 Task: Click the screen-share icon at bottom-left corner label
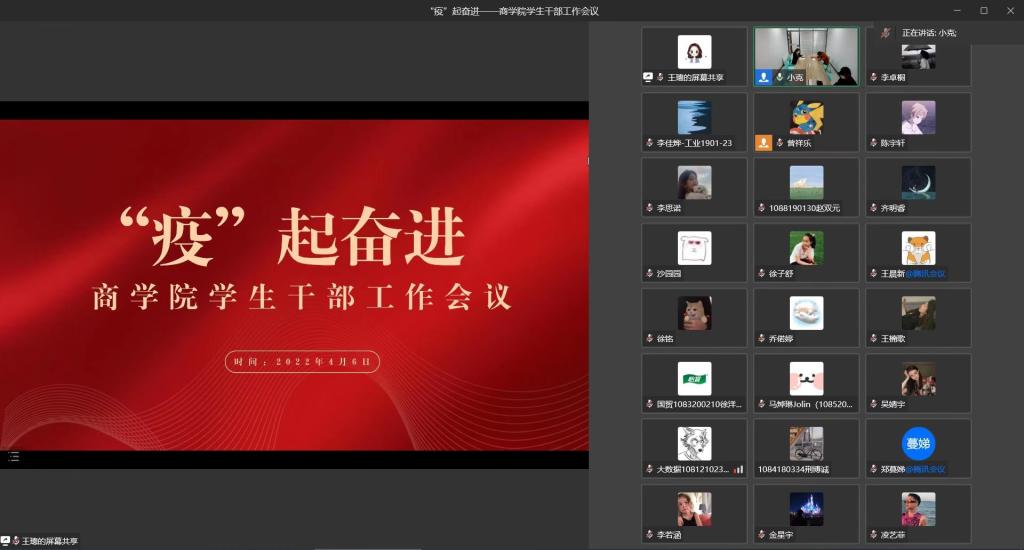6,541
